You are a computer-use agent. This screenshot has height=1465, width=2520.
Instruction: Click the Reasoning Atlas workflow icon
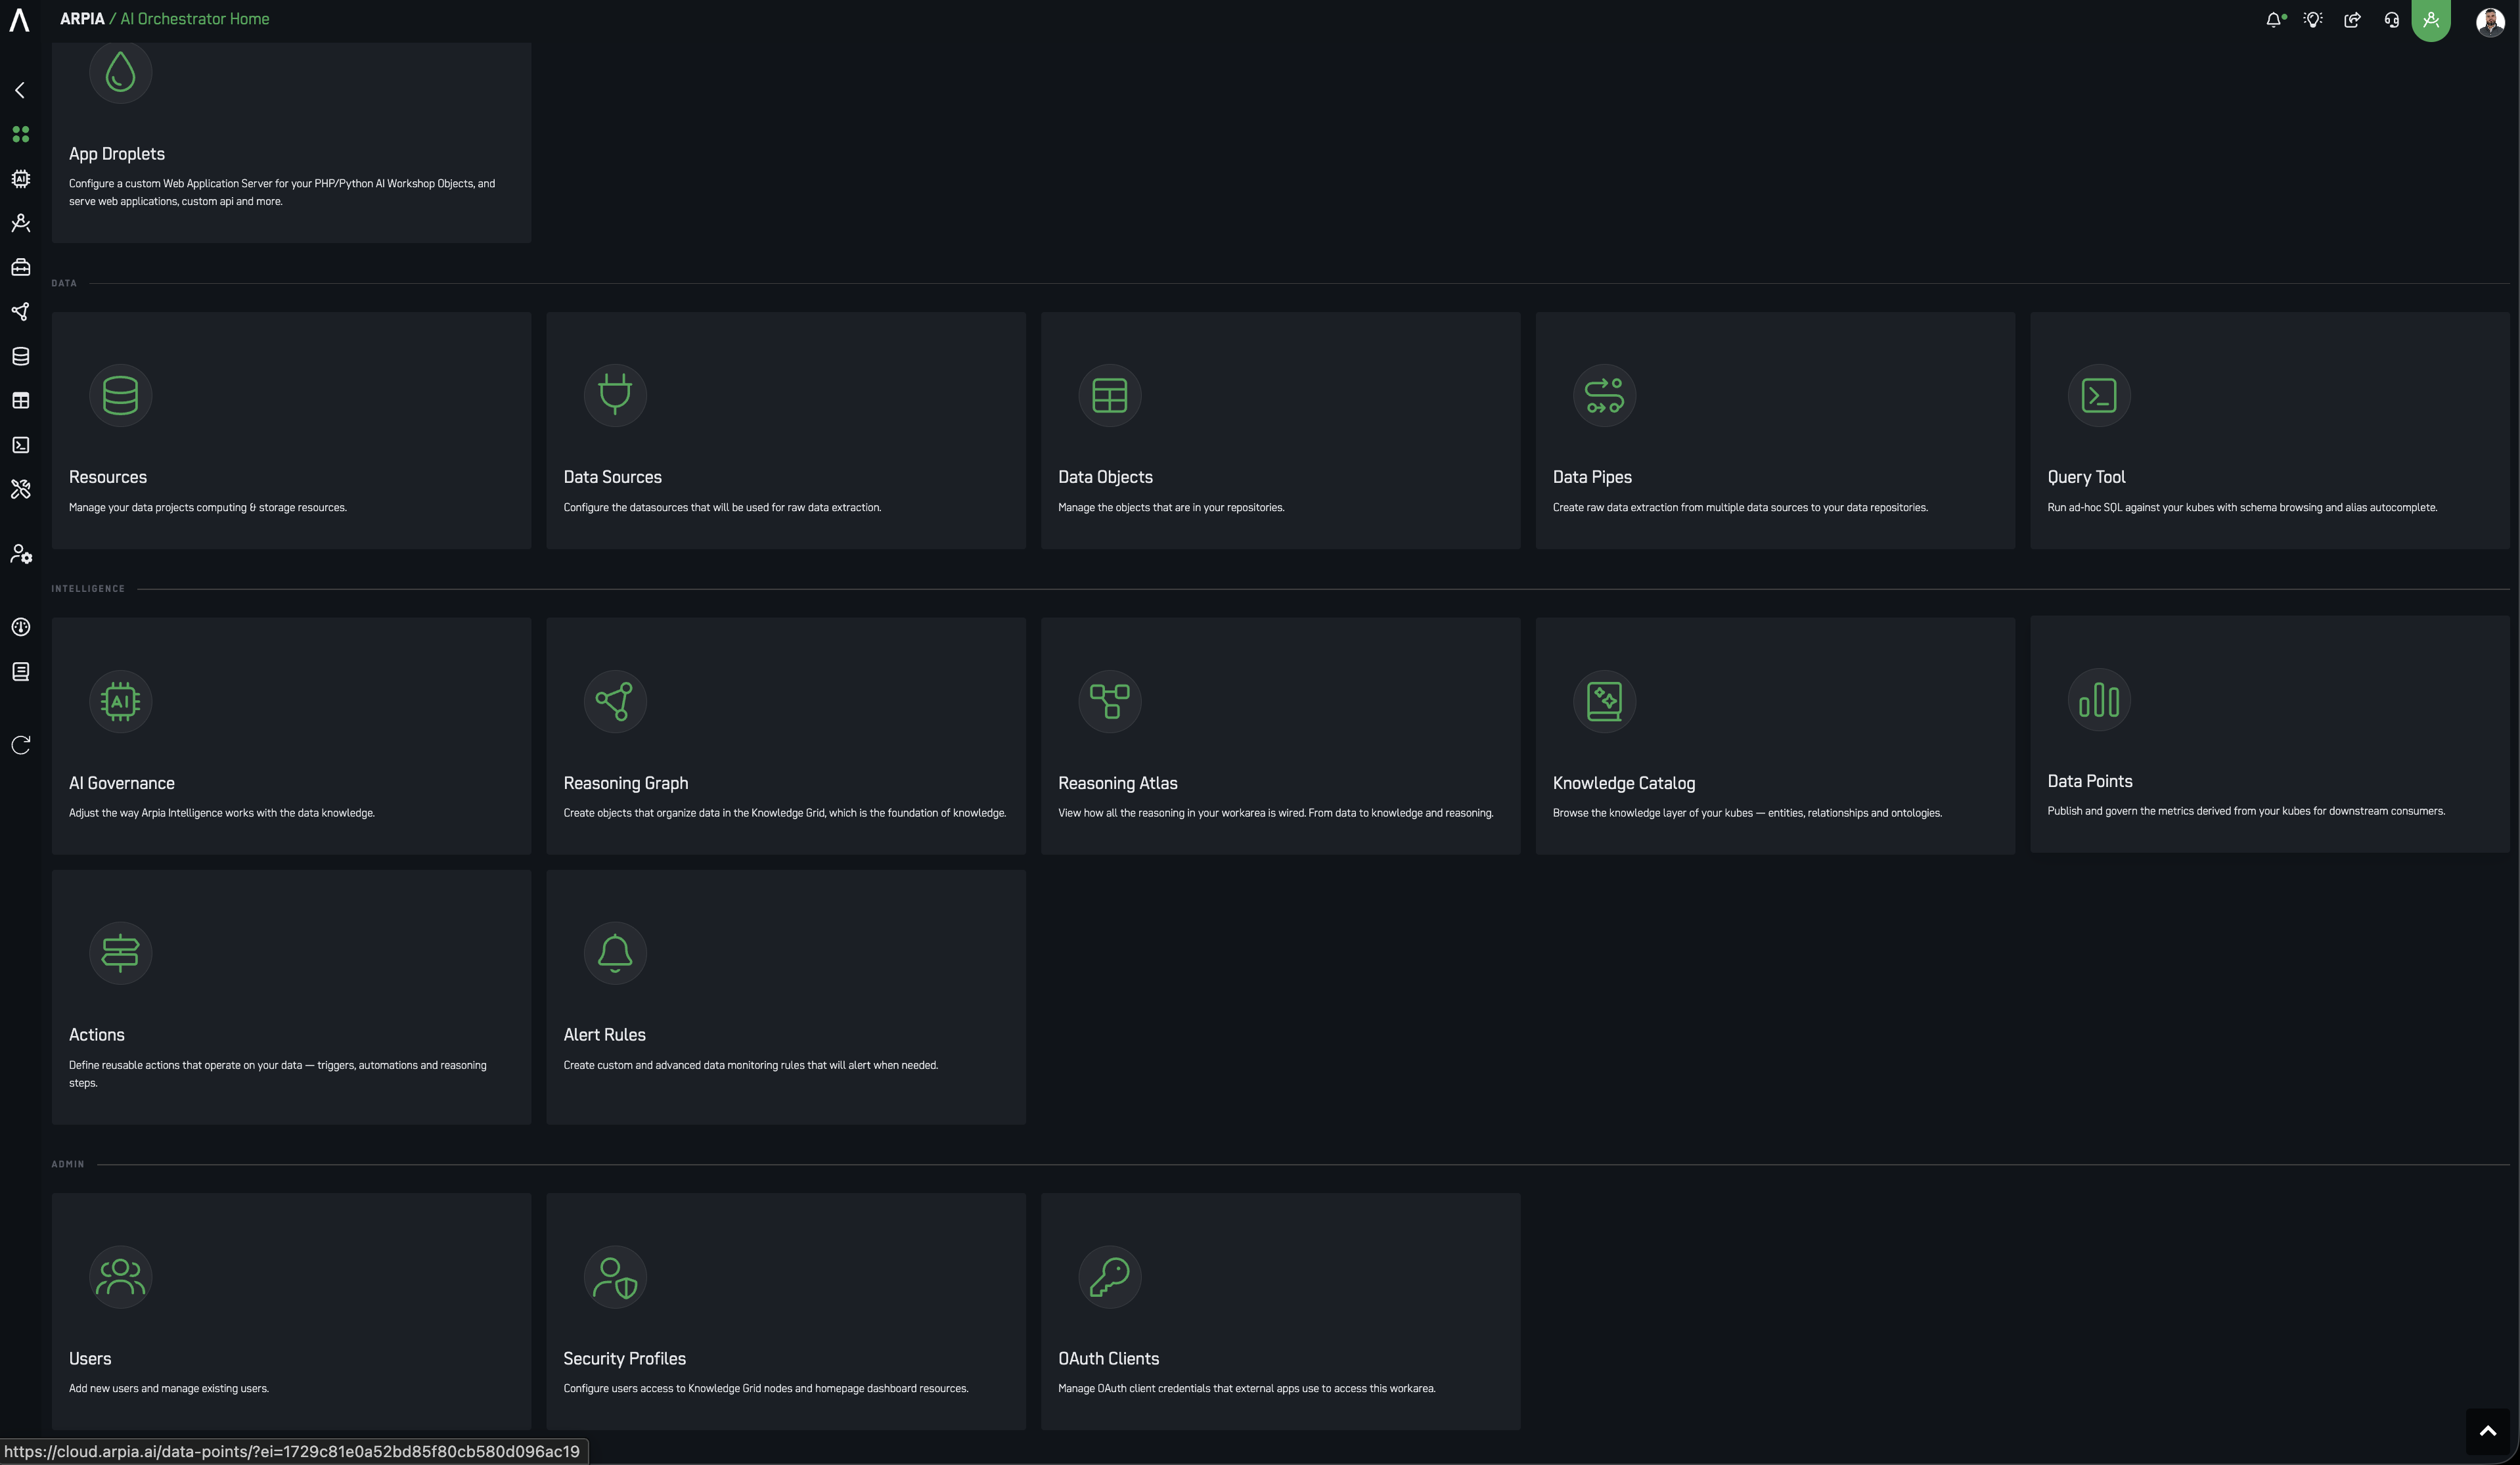point(1110,701)
